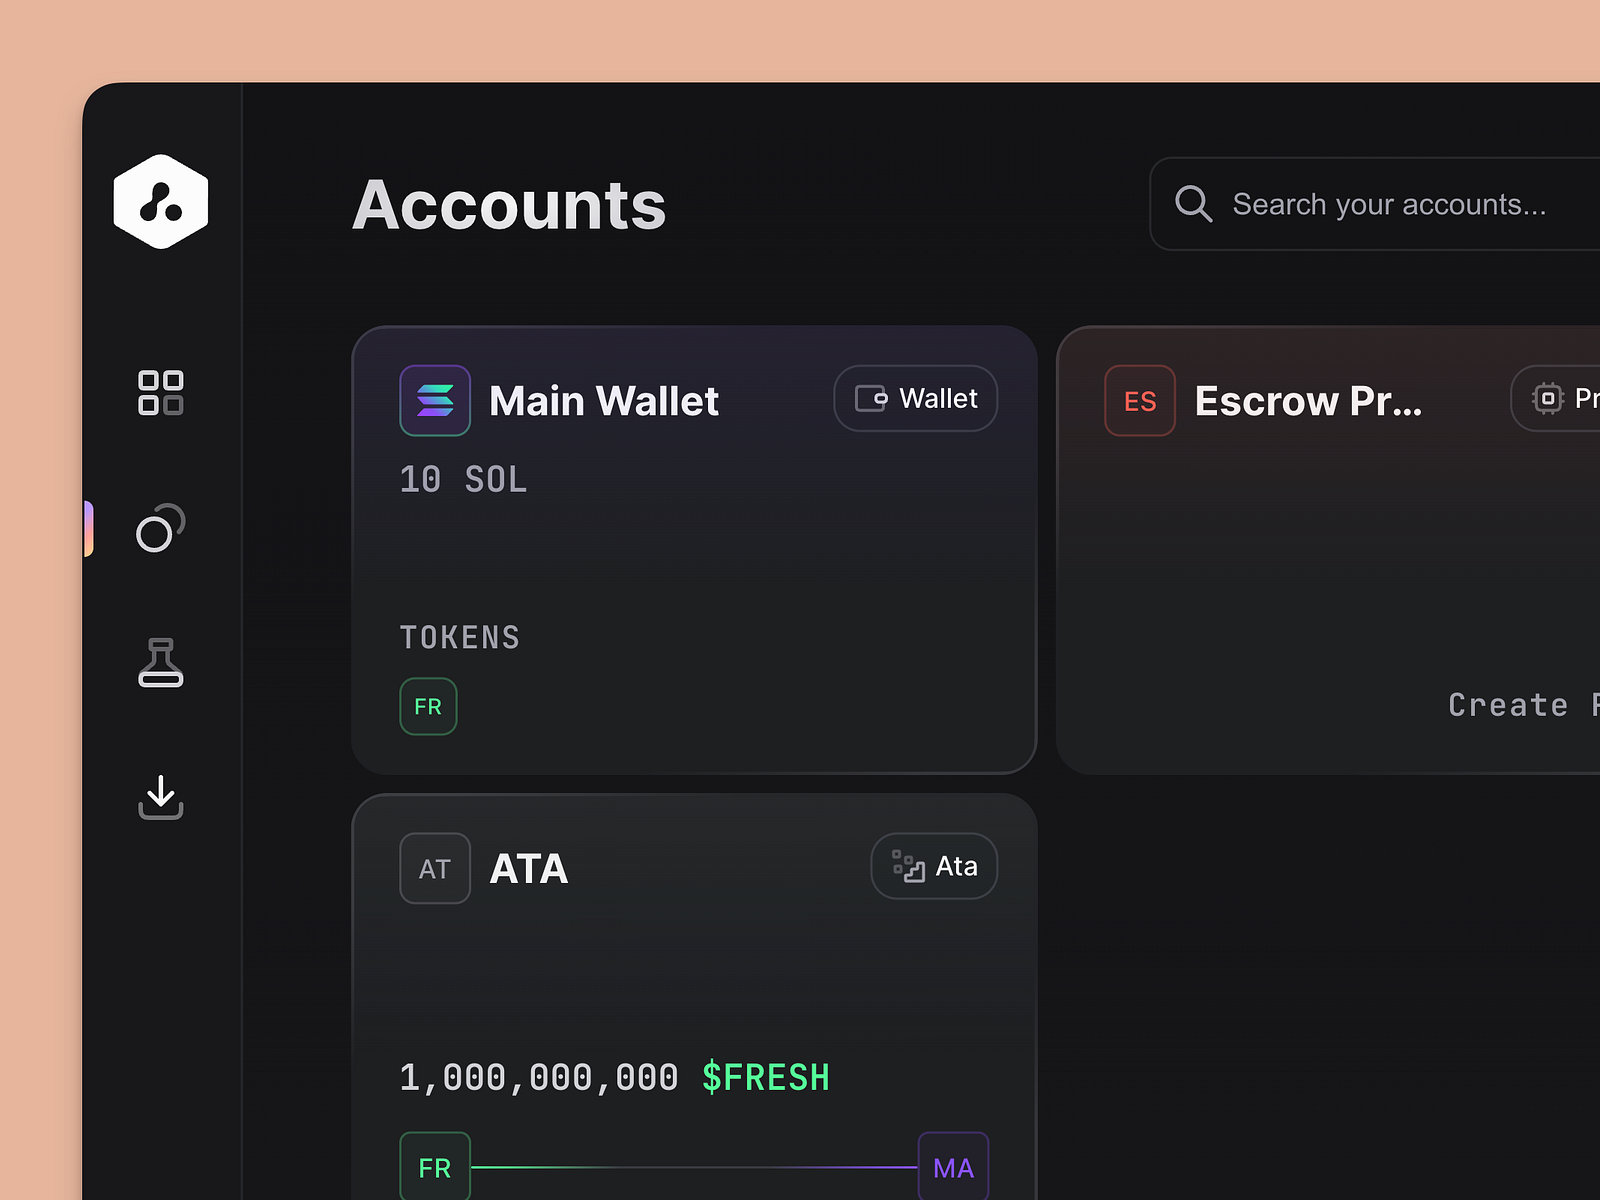Click the download icon in the sidebar

click(x=160, y=798)
